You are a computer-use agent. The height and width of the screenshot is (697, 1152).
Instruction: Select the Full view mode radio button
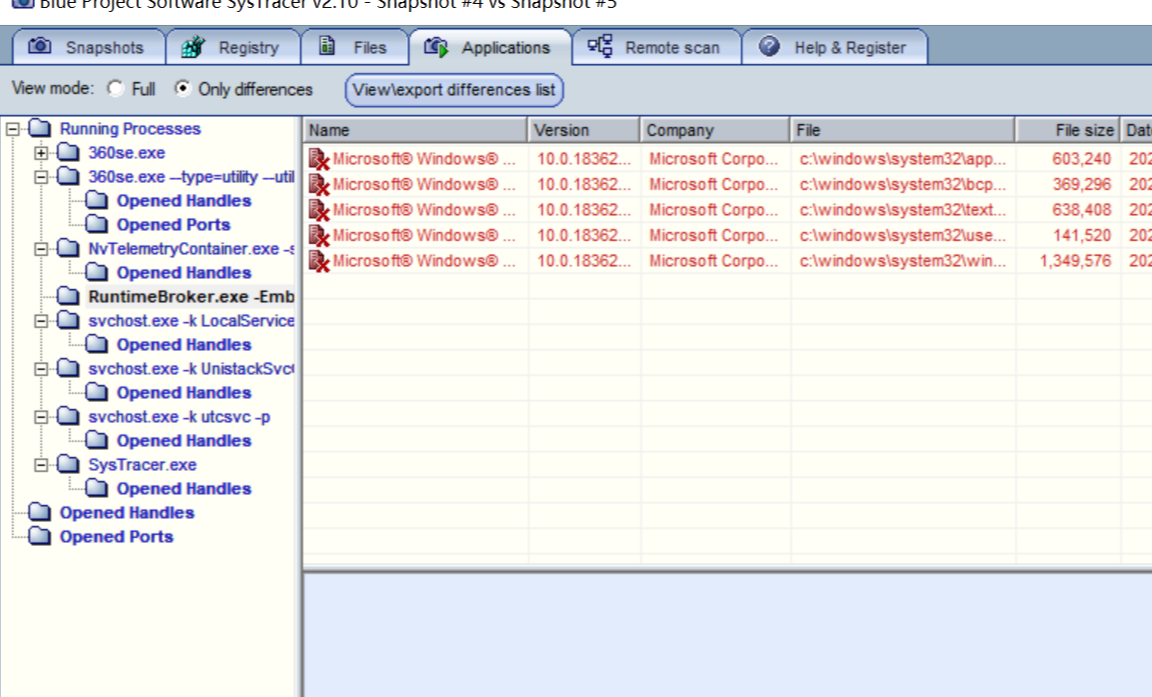tap(115, 88)
